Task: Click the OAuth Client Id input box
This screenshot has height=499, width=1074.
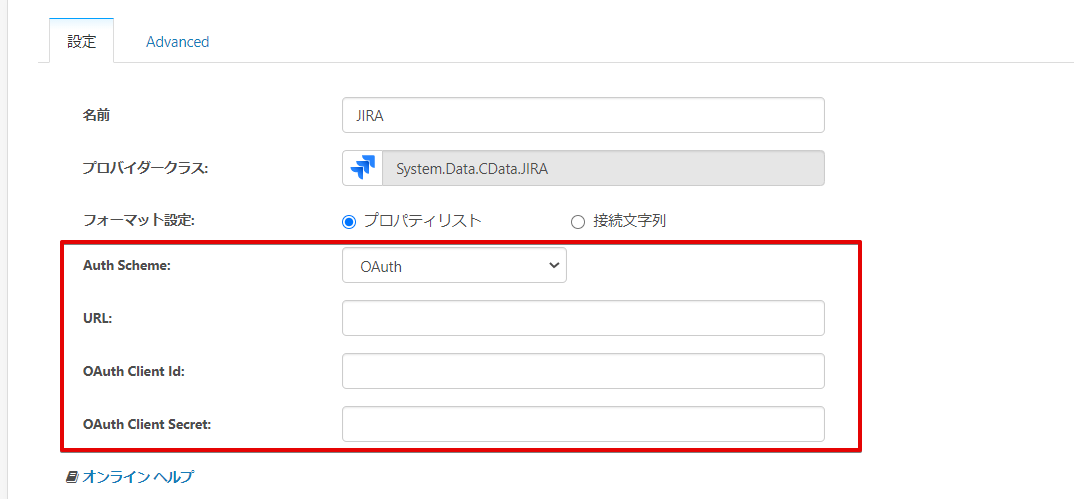Action: [x=583, y=371]
